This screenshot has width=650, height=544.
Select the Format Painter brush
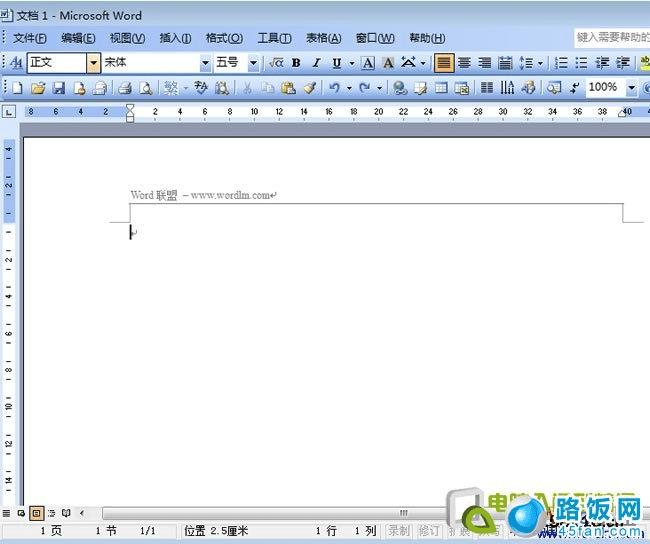click(x=309, y=88)
